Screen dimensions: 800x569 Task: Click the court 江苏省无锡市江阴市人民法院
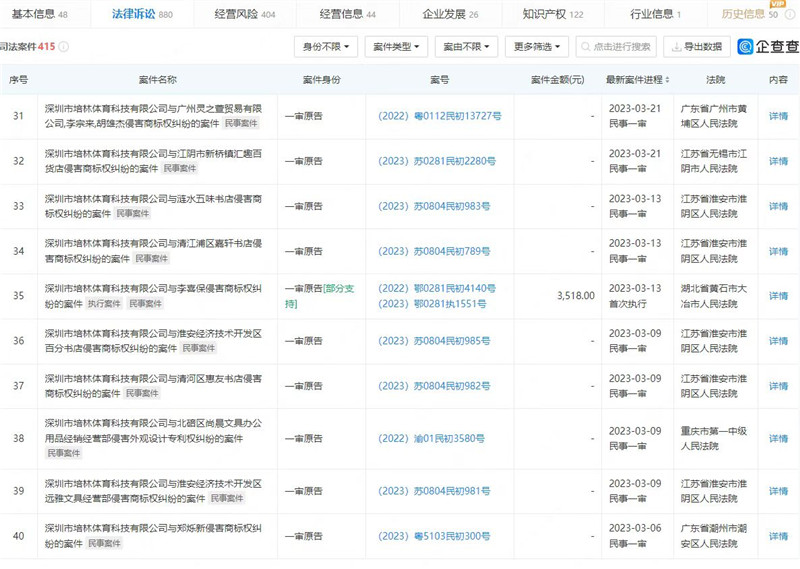click(x=714, y=161)
